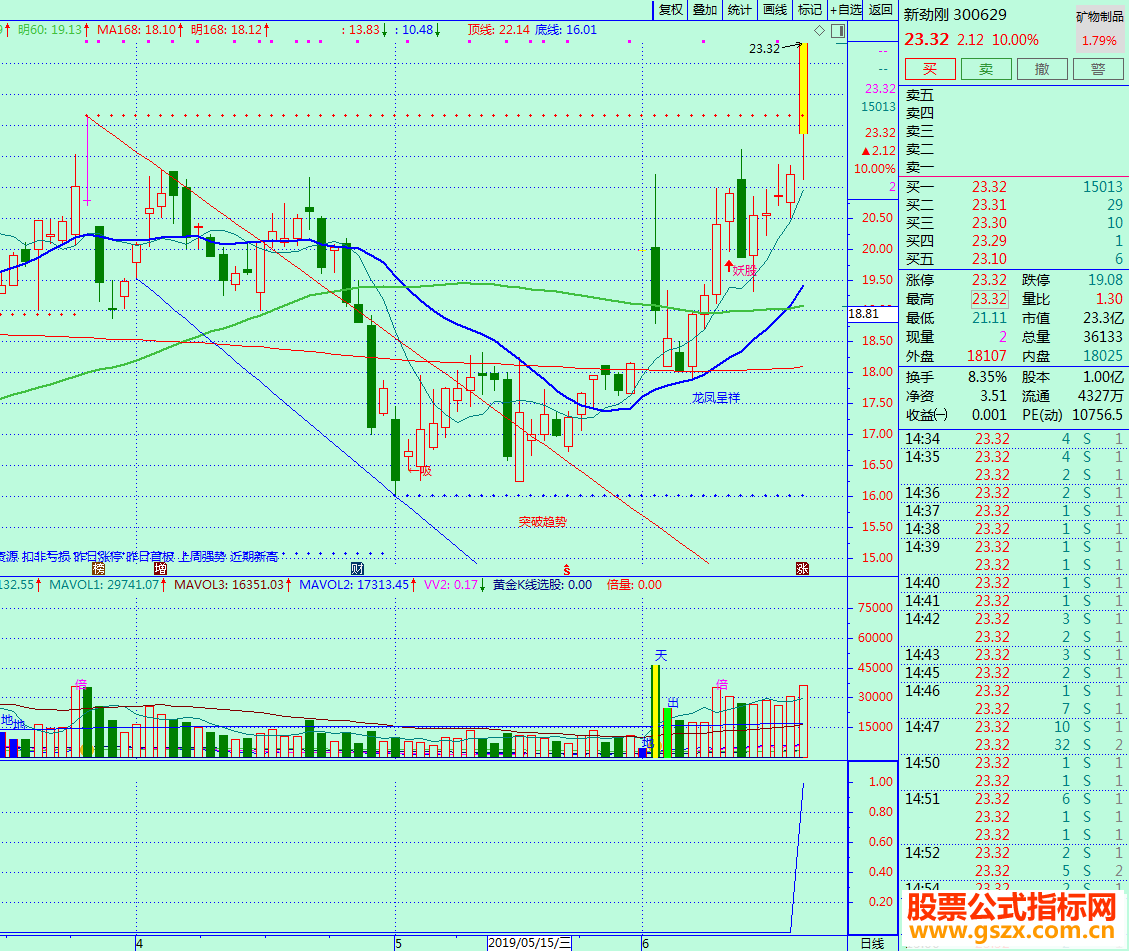Click the 上周强势 tag text

coord(202,556)
